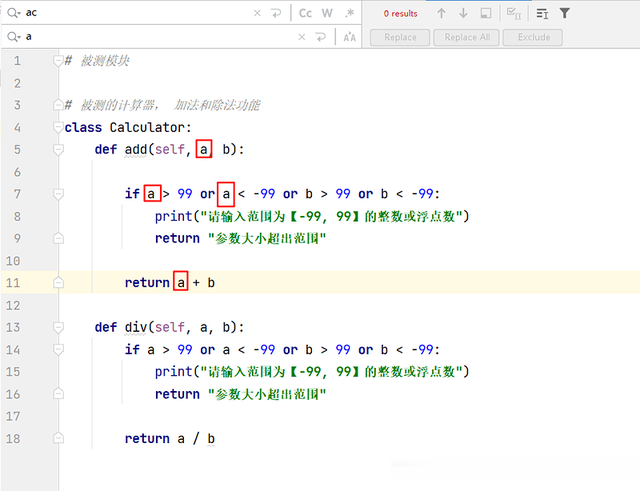The width and height of the screenshot is (640, 491).
Task: Toggle Preserve Case (A'A) option
Action: pos(349,37)
